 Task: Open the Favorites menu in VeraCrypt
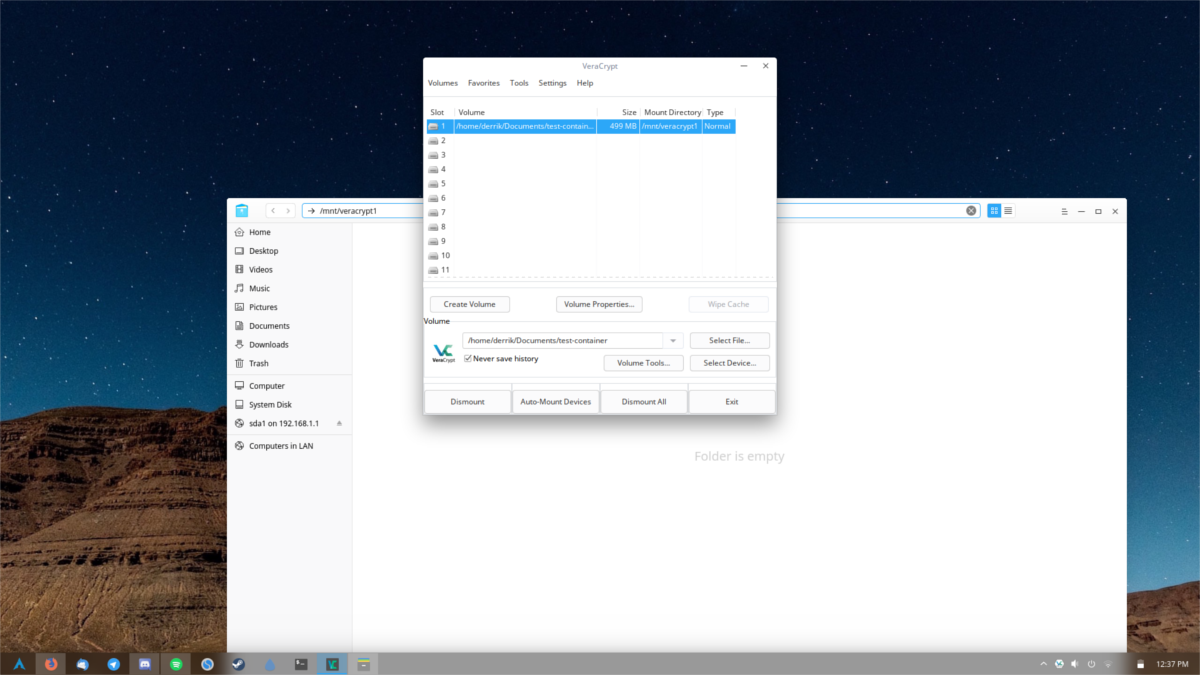coord(483,83)
